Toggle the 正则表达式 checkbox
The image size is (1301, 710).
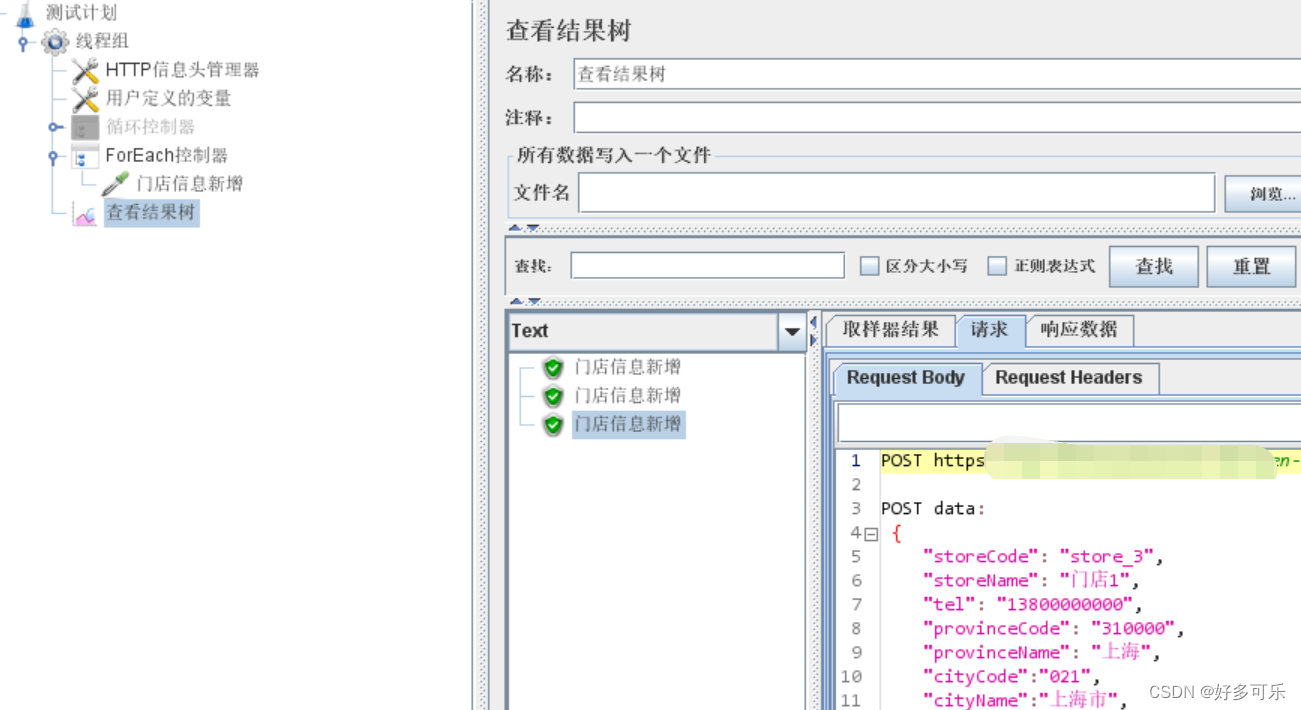pos(997,266)
